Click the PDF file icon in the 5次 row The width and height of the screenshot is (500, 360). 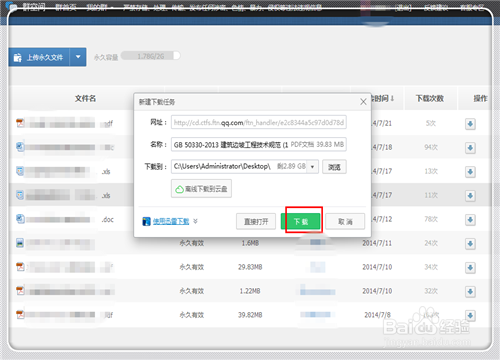[x=20, y=123]
